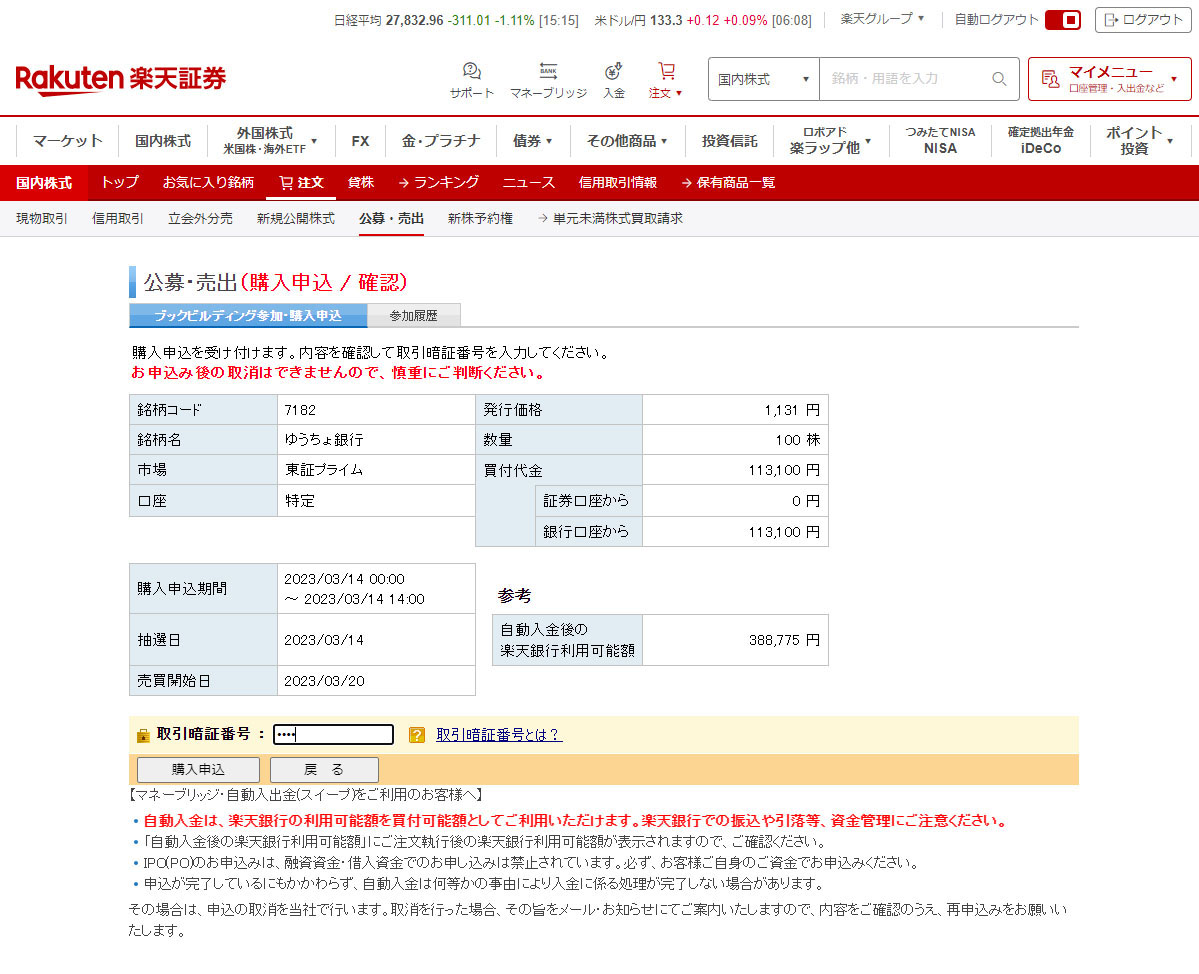Viewport: 1199px width, 974px height.
Task: Switch to the 参加履歴 tab
Action: [413, 316]
